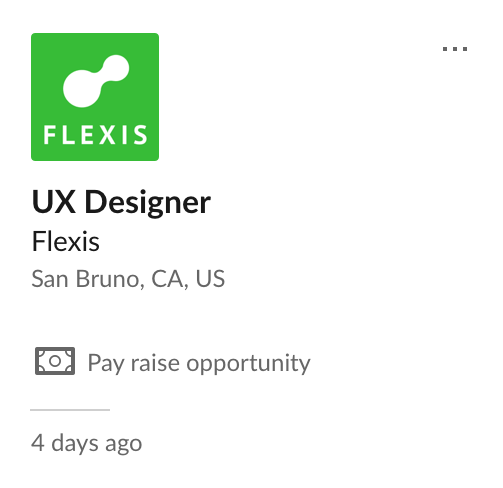The image size is (503, 488).
Task: Click the 4 days ago timestamp
Action: pos(87,444)
